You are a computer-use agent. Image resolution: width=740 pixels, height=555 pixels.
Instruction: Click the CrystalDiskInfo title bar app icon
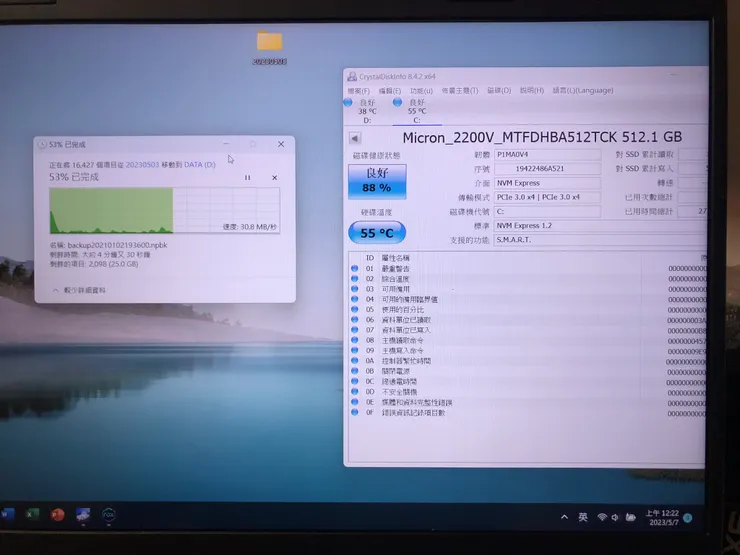tap(352, 76)
